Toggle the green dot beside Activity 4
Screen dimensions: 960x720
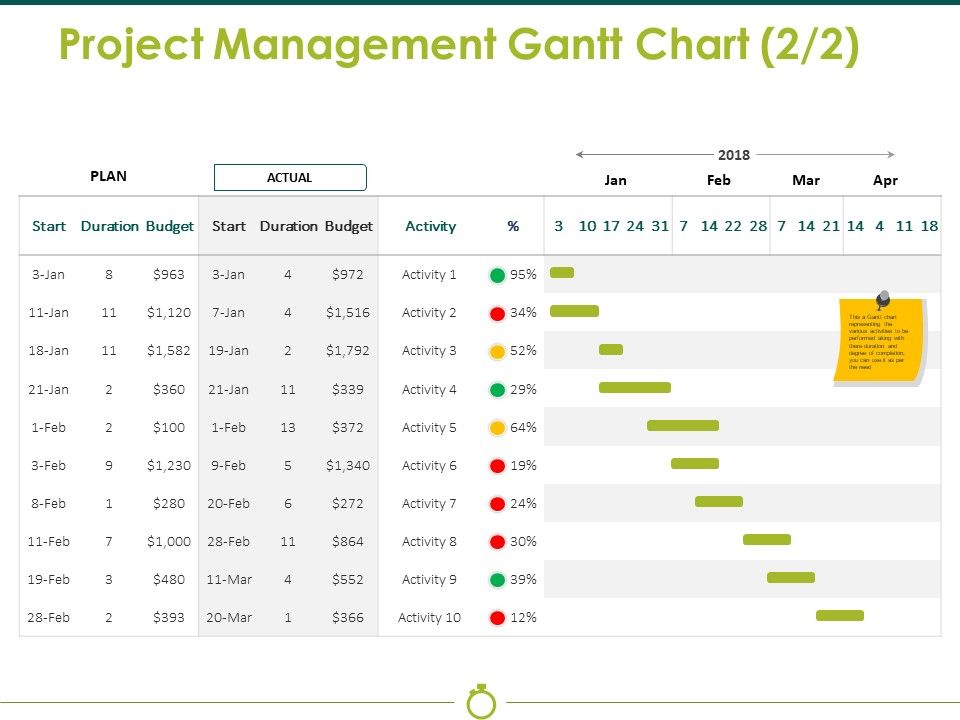pos(498,388)
